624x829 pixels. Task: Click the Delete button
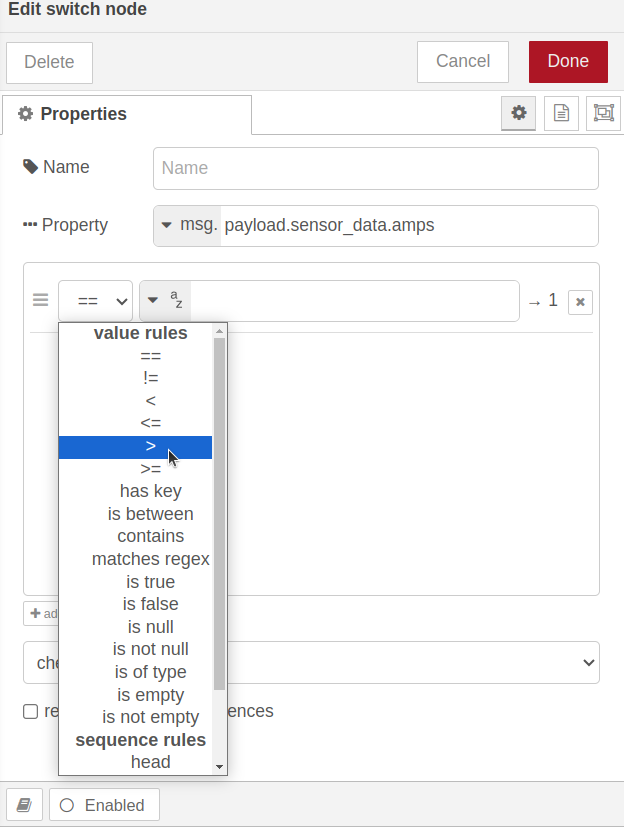tap(49, 62)
